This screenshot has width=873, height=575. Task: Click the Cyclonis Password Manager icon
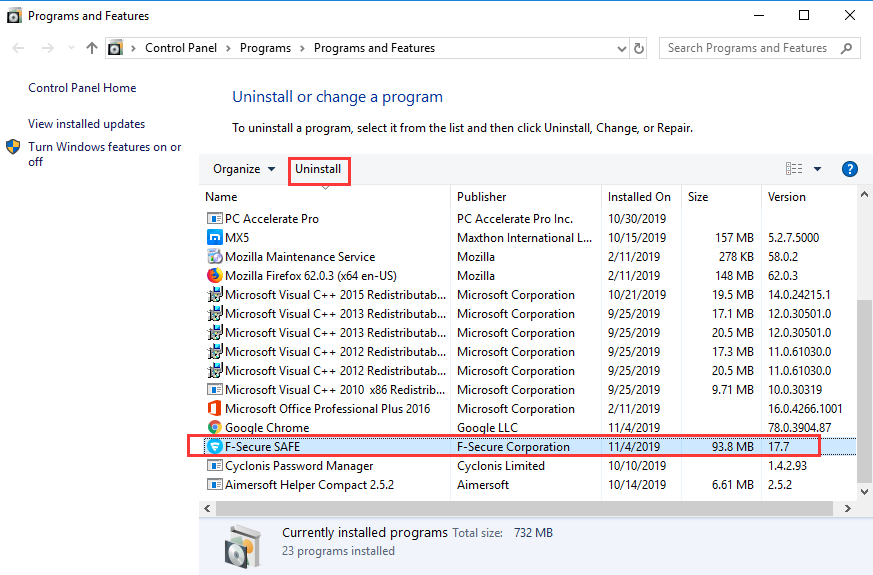214,465
